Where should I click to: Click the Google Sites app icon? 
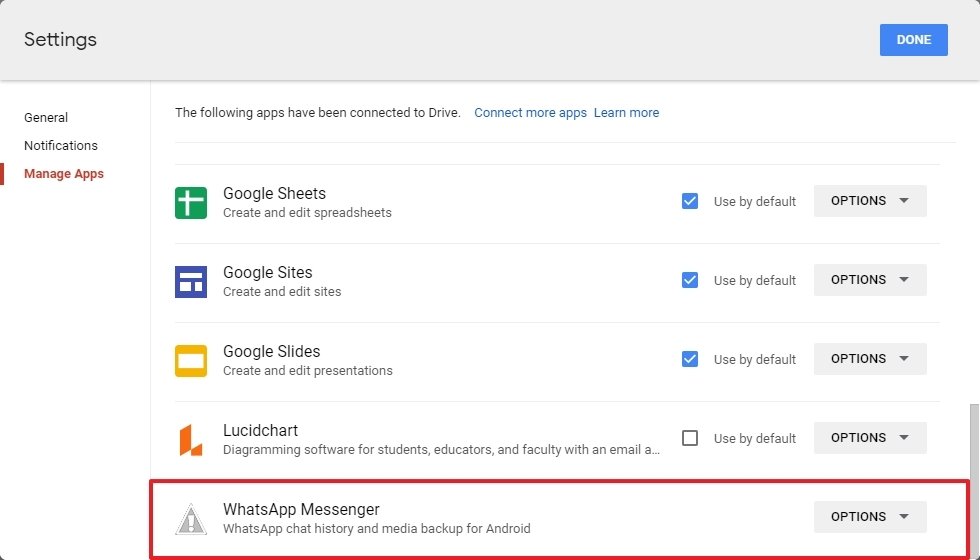point(191,281)
